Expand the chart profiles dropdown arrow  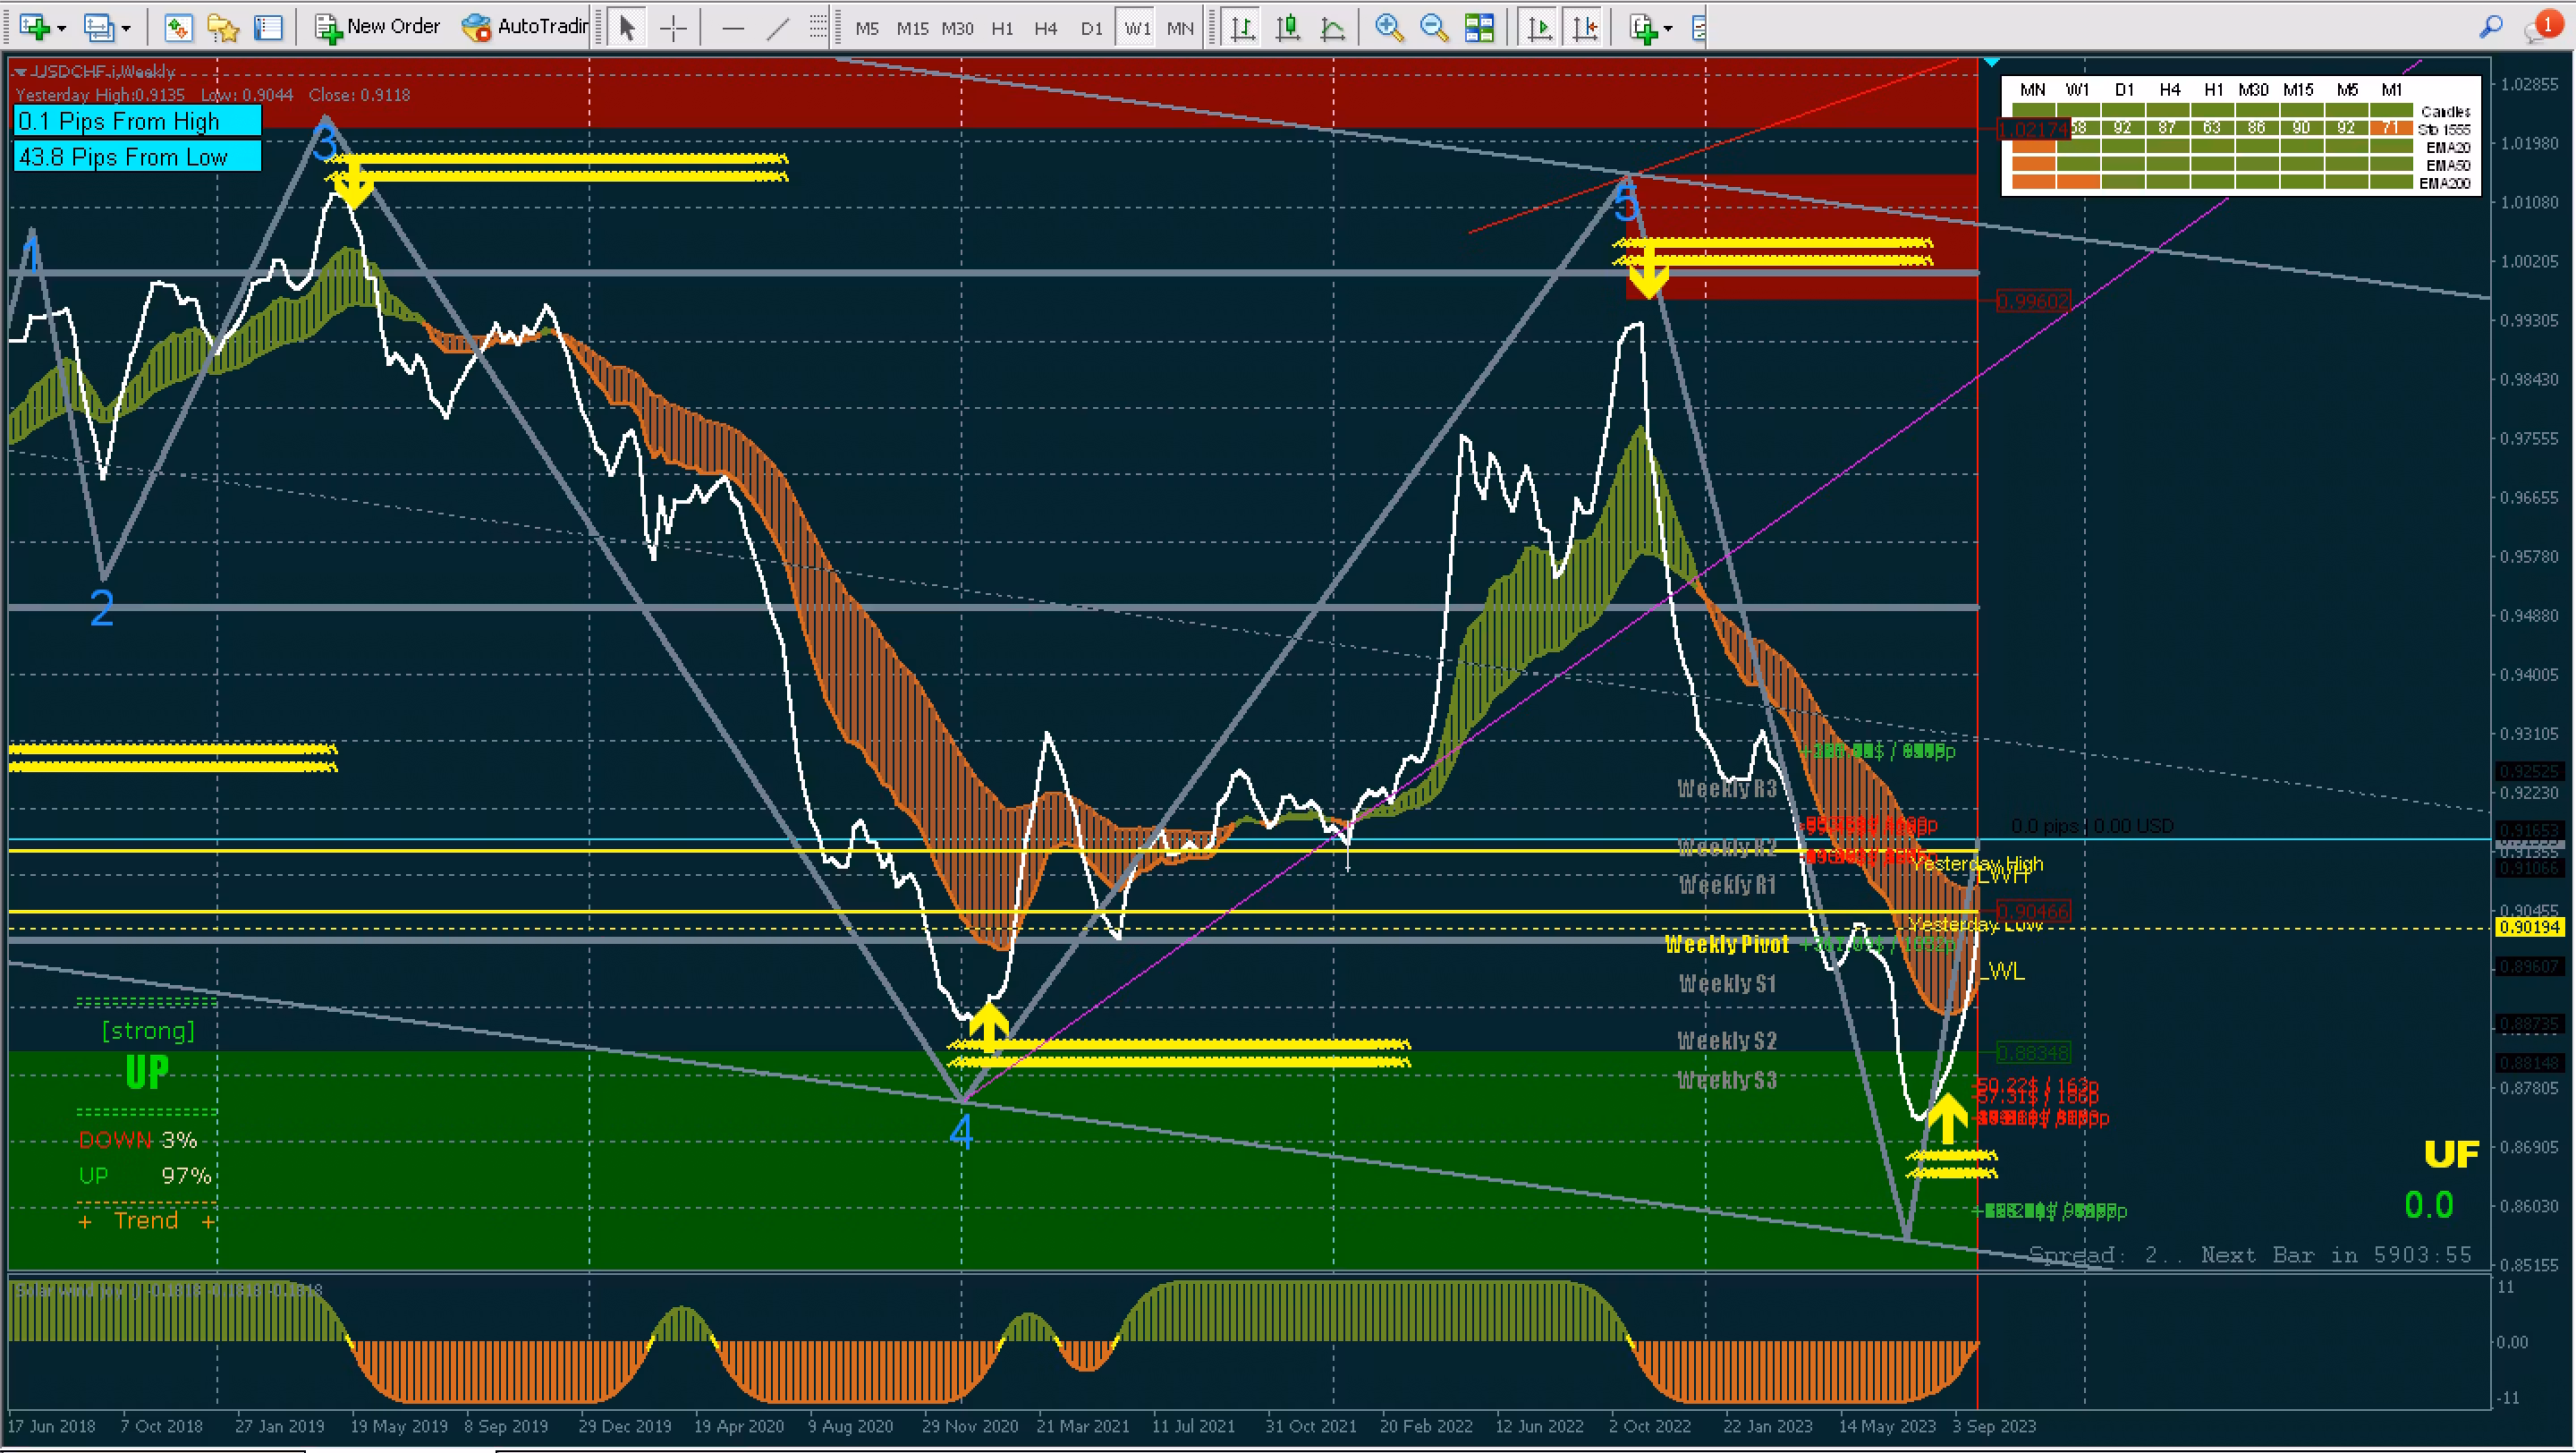pos(126,29)
